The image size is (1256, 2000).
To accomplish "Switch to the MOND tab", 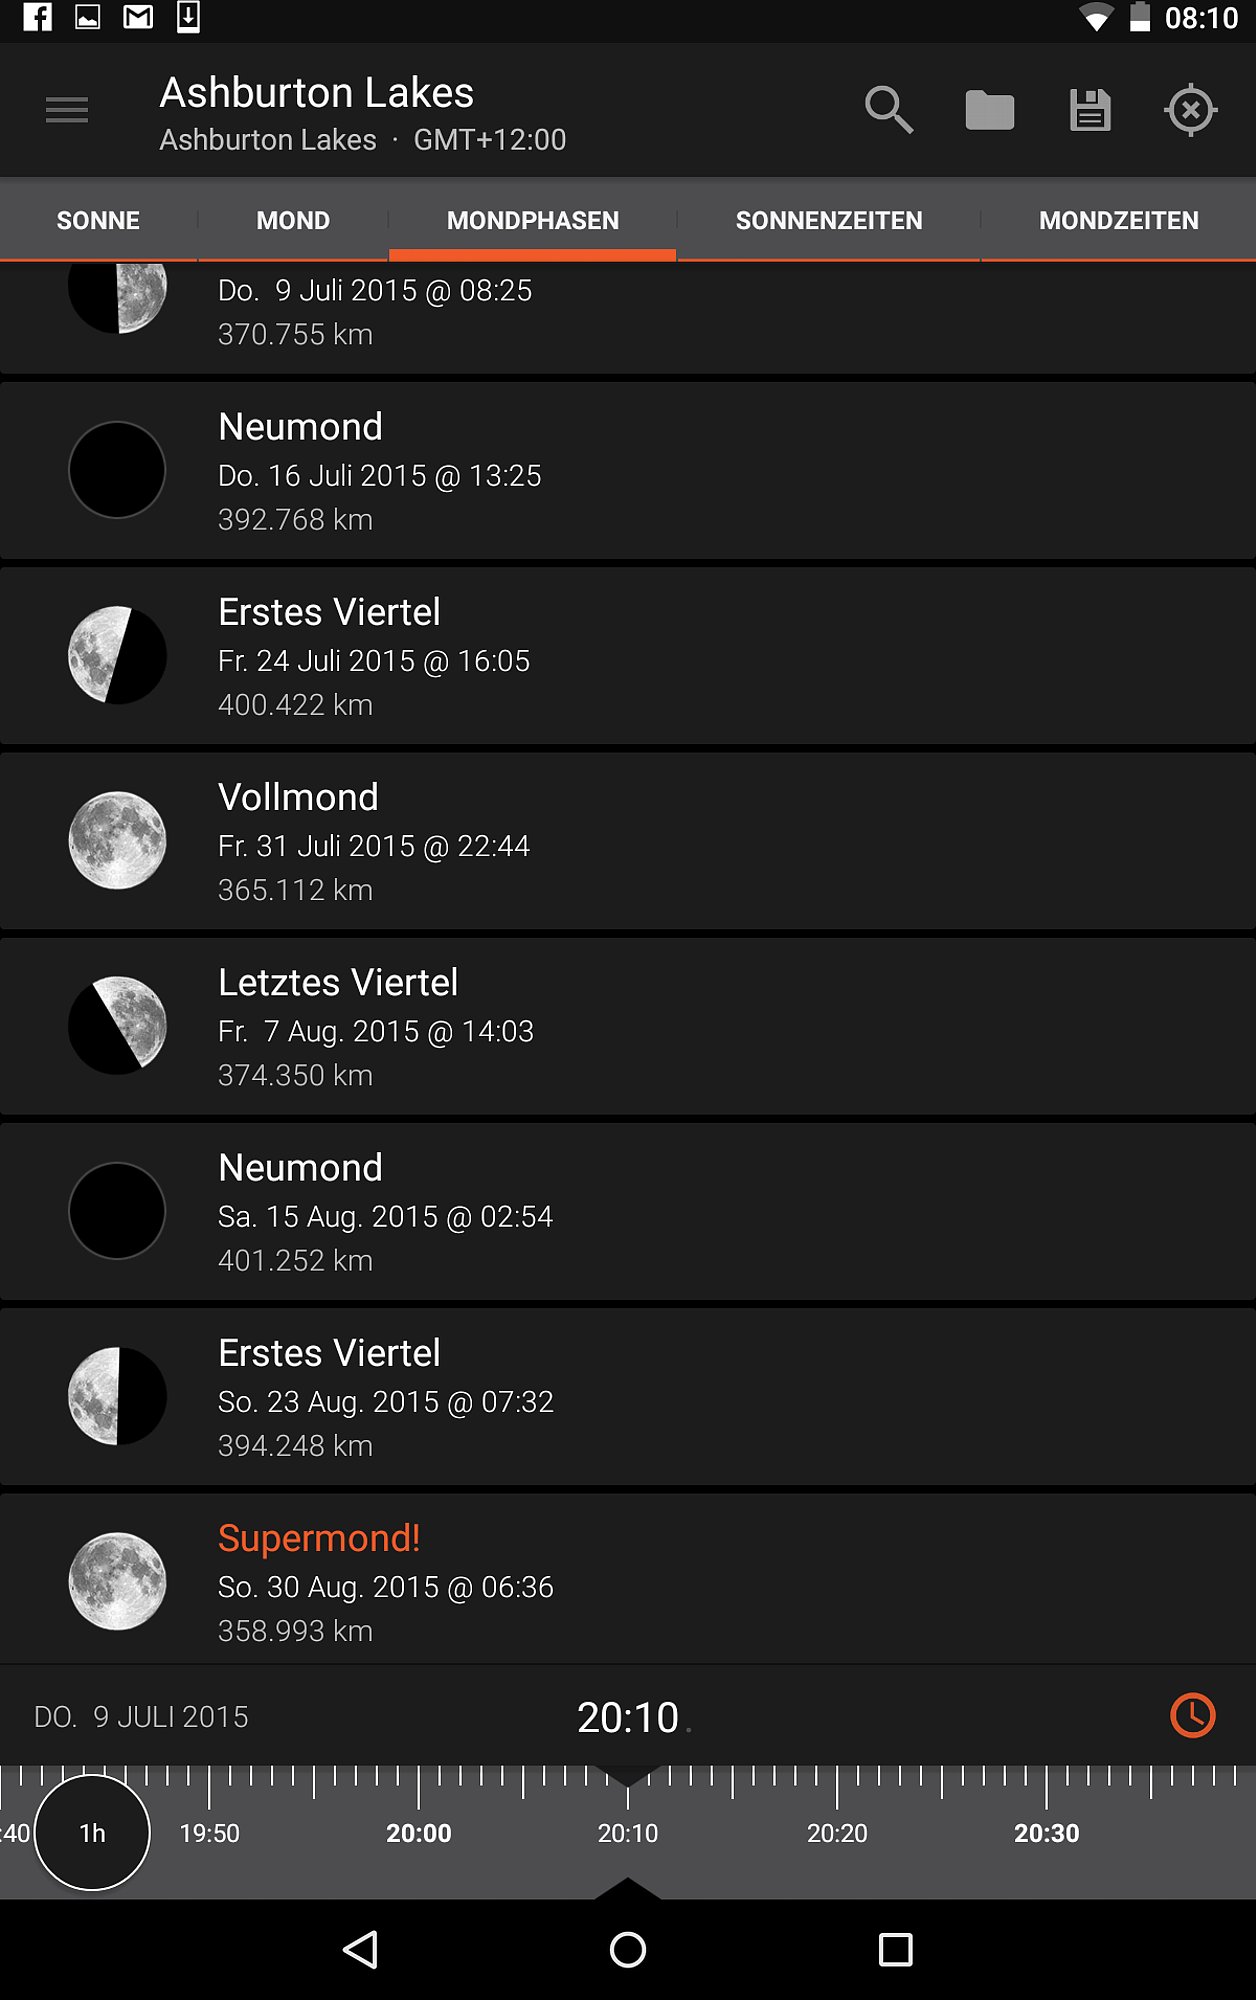I will [x=293, y=220].
